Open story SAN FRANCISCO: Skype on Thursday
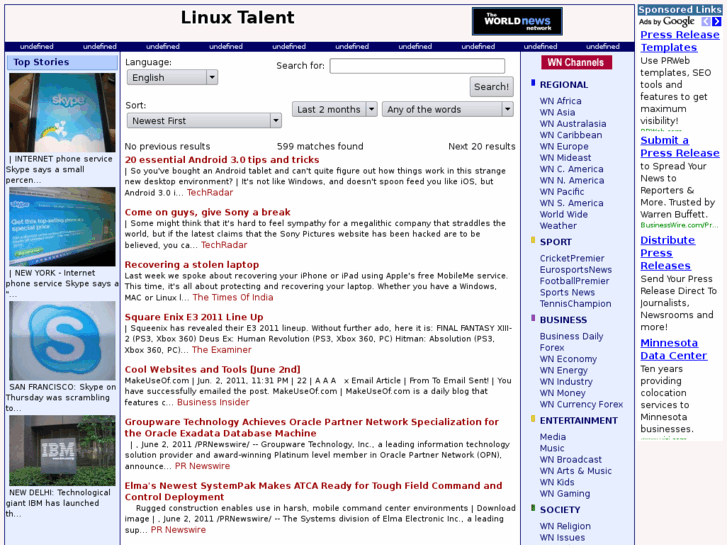This screenshot has height=545, width=727. pos(61,398)
